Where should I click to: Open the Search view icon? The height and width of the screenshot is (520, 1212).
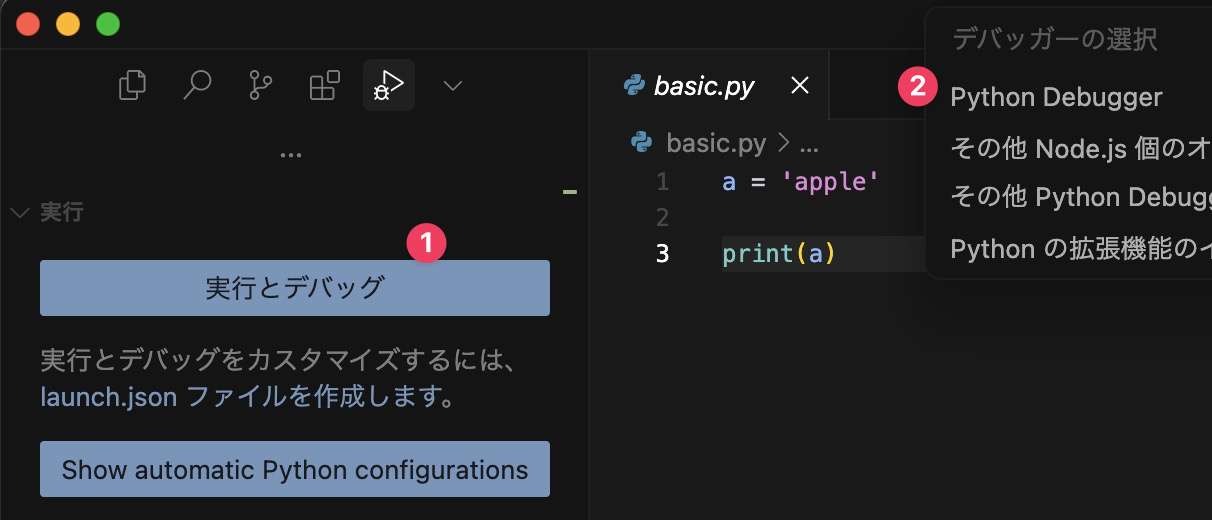197,85
